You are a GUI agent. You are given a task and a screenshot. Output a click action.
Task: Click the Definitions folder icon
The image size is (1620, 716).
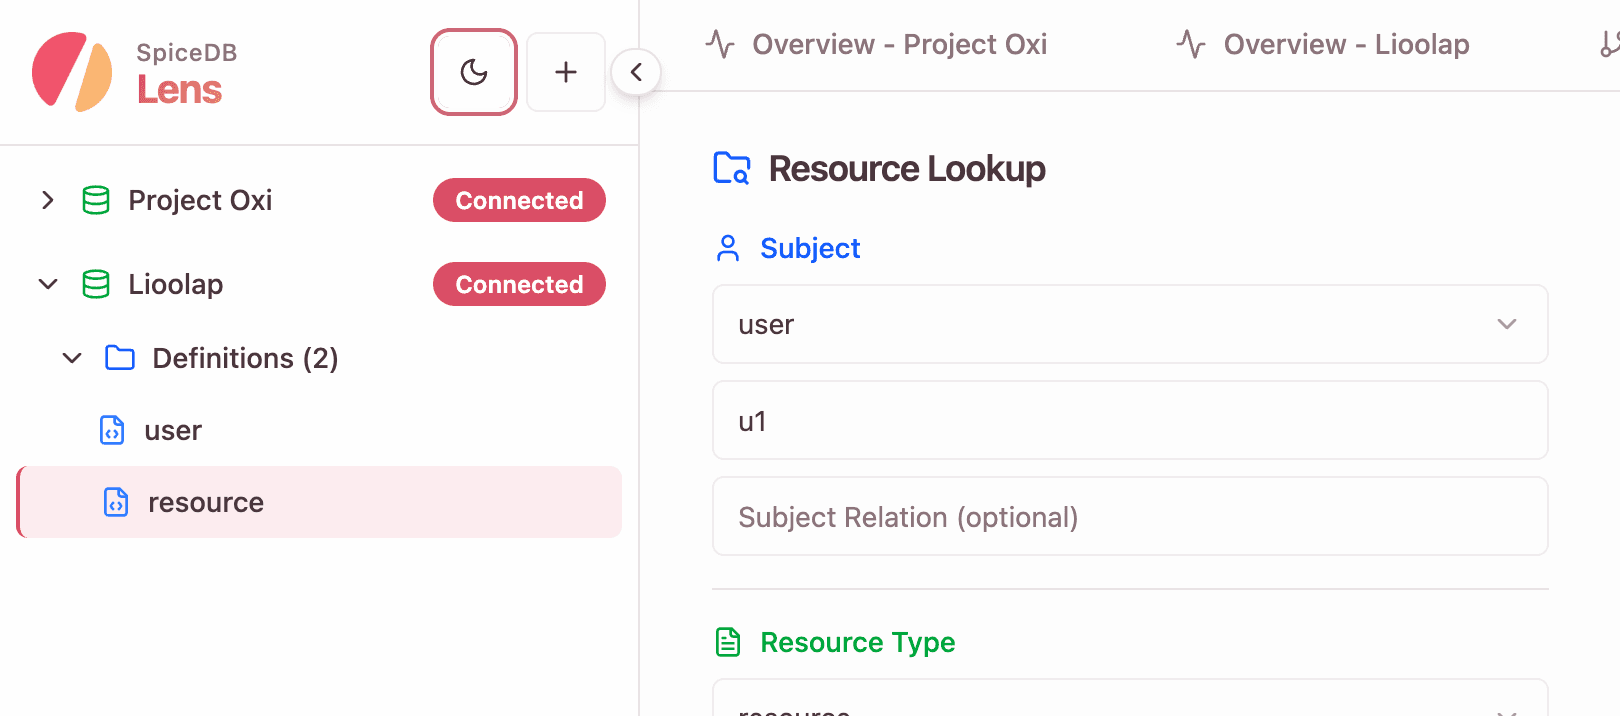point(120,358)
